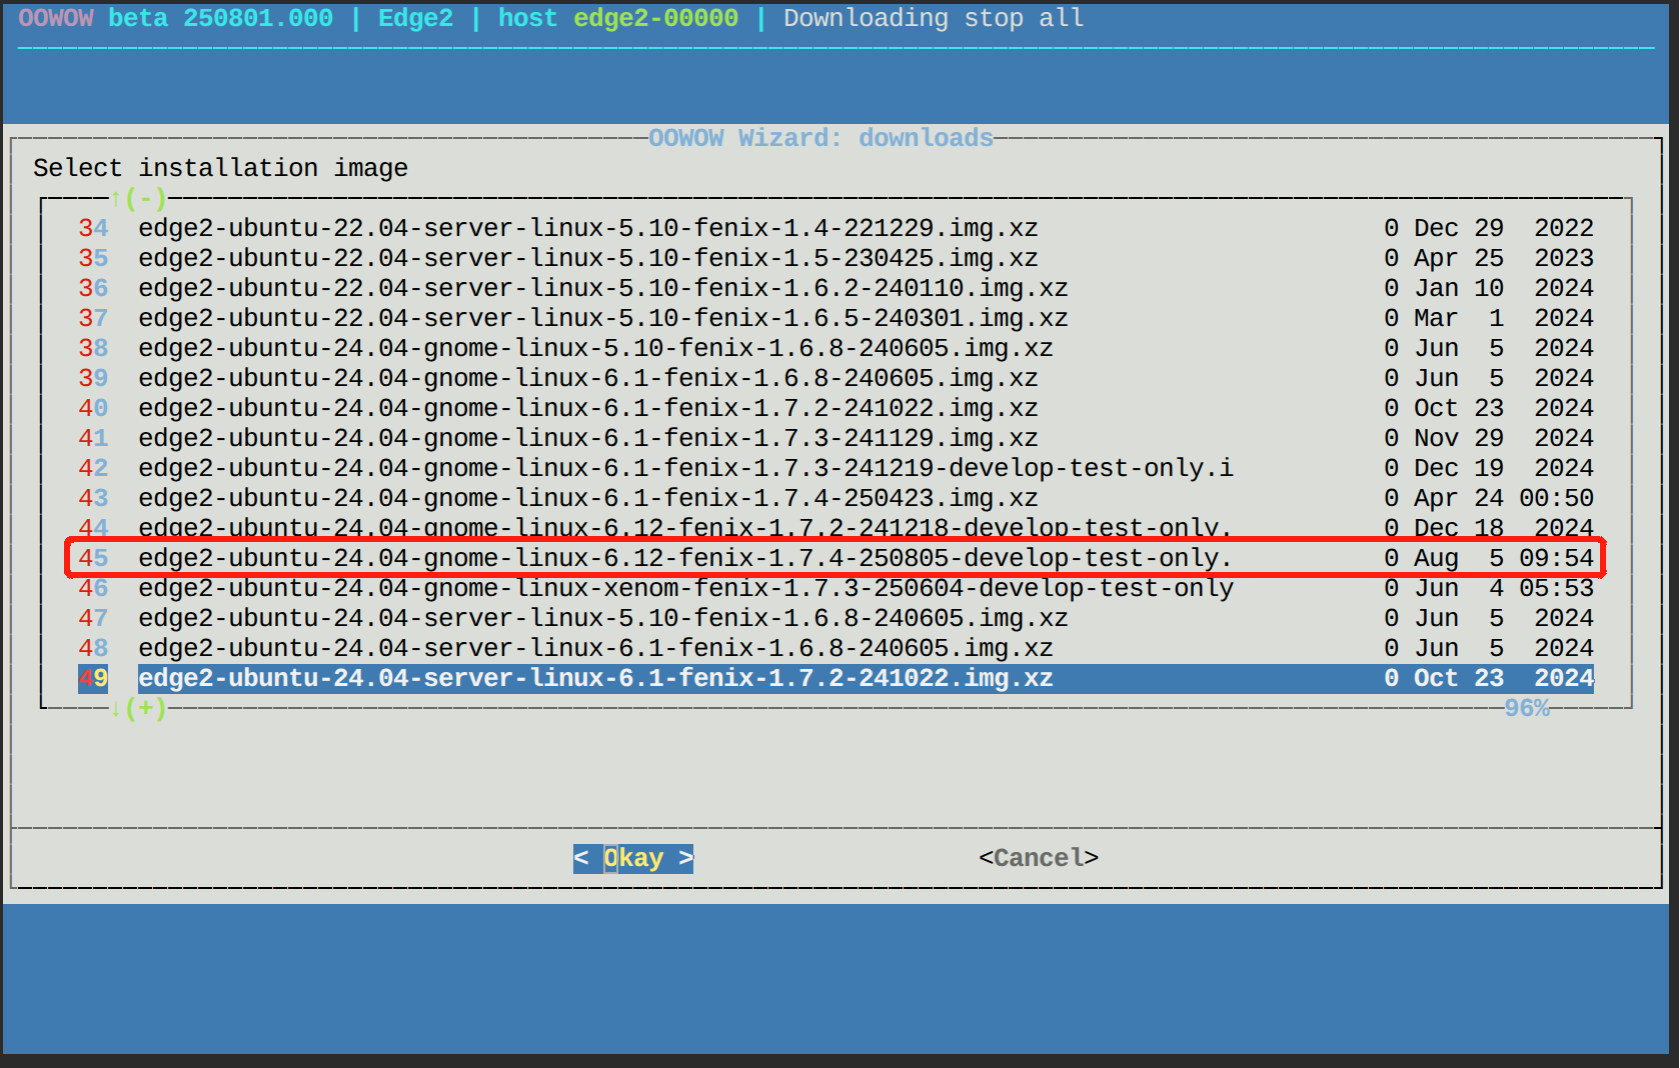The height and width of the screenshot is (1068, 1680).
Task: Click the Okay button
Action: (x=632, y=858)
